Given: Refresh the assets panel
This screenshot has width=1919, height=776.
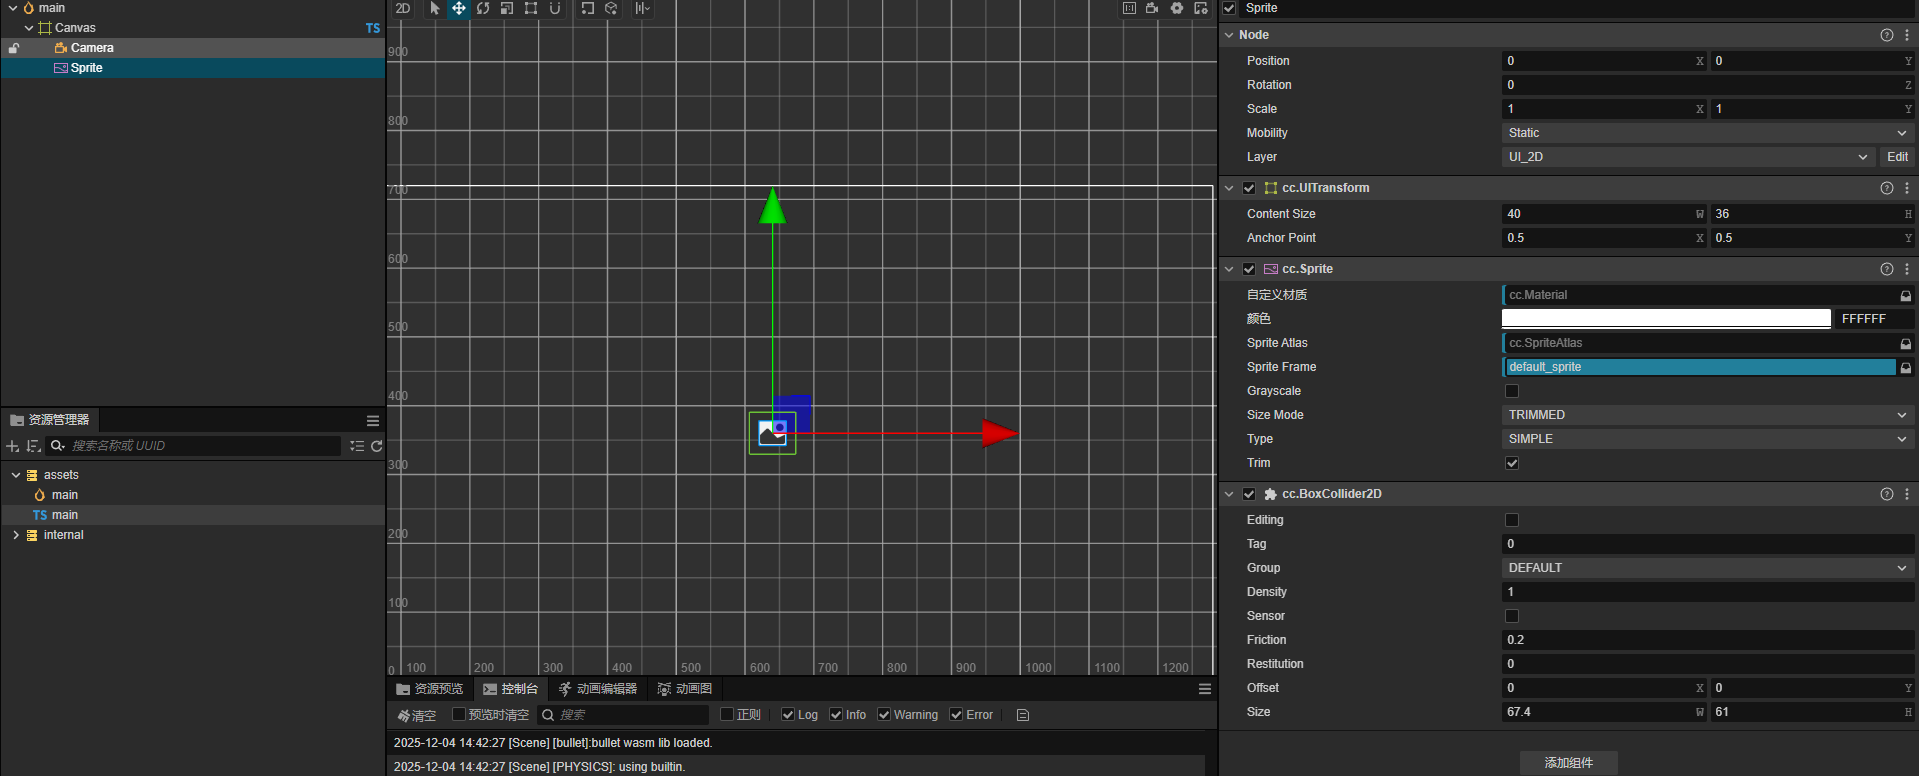Looking at the screenshot, I should point(377,446).
